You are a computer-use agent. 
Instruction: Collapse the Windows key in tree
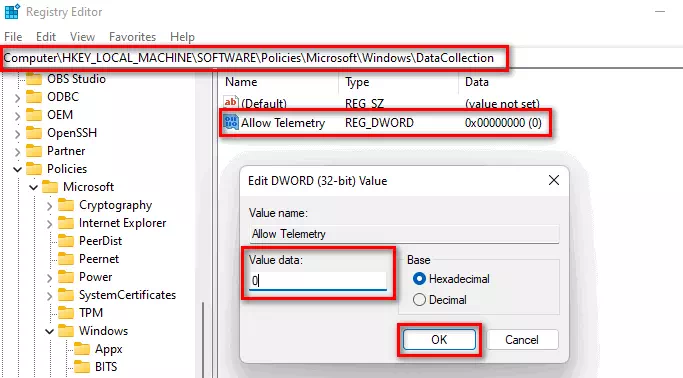49,331
